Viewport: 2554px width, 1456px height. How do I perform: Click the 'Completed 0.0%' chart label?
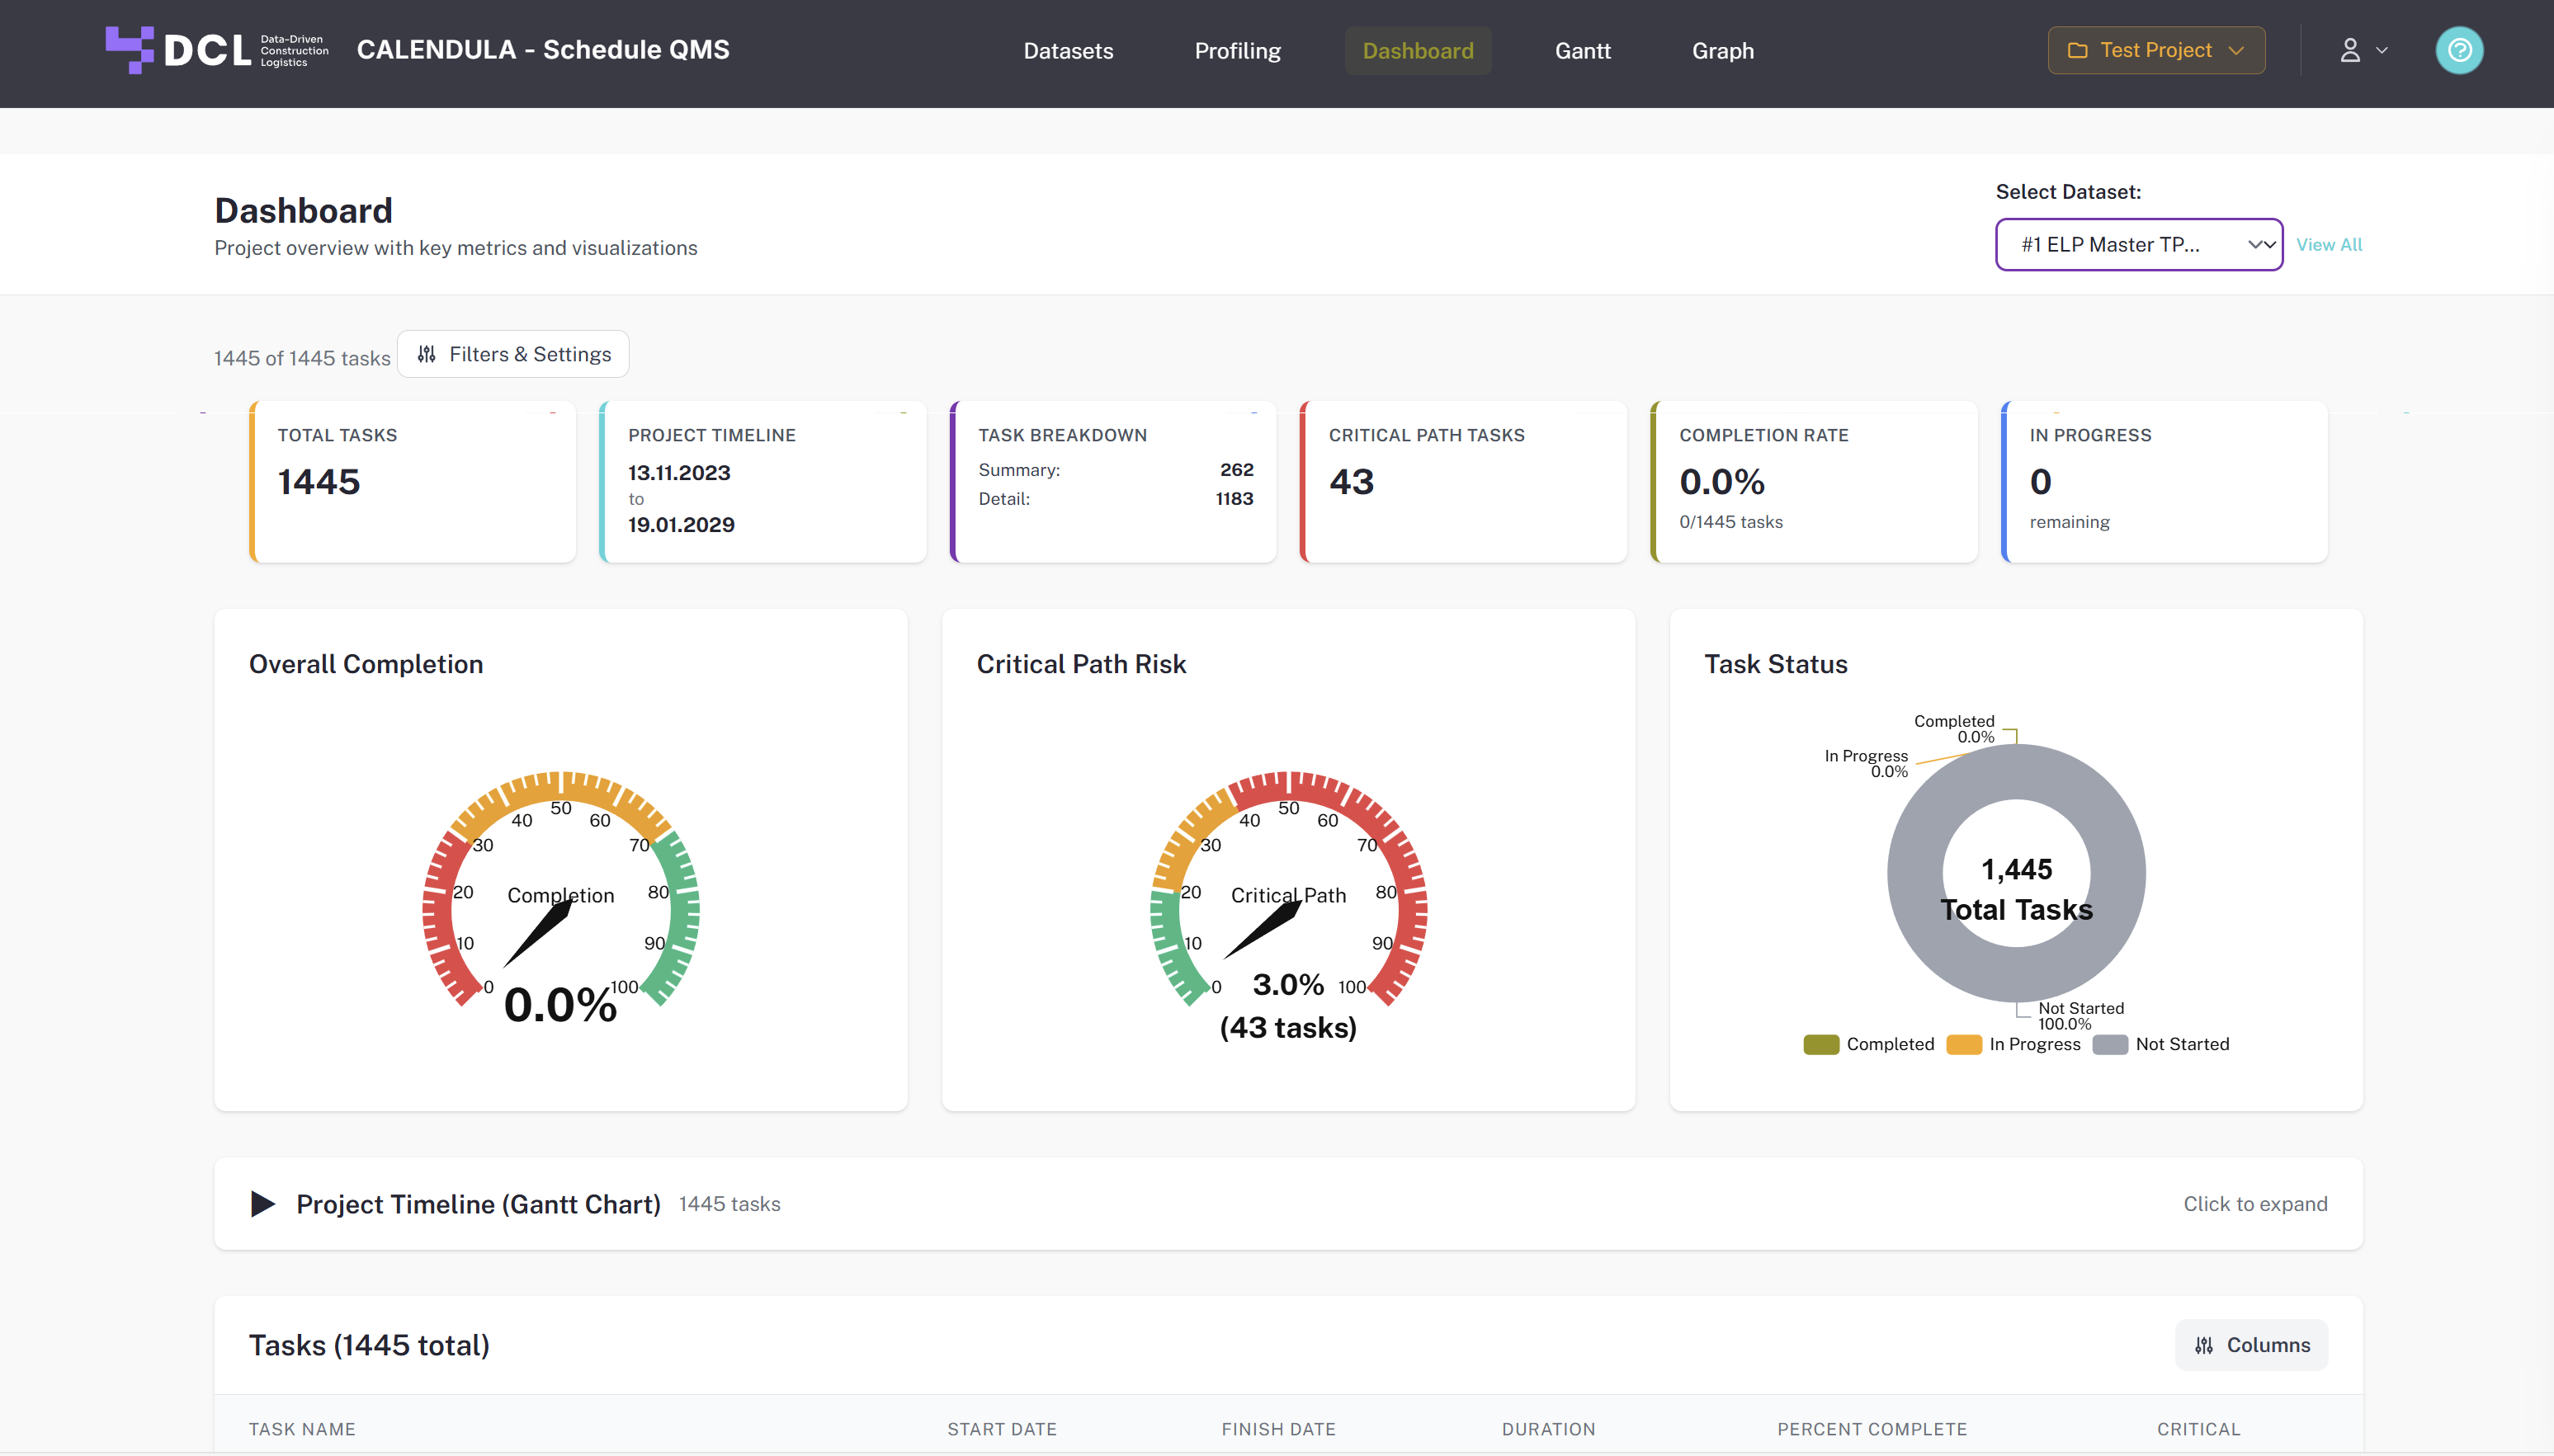(x=1954, y=729)
